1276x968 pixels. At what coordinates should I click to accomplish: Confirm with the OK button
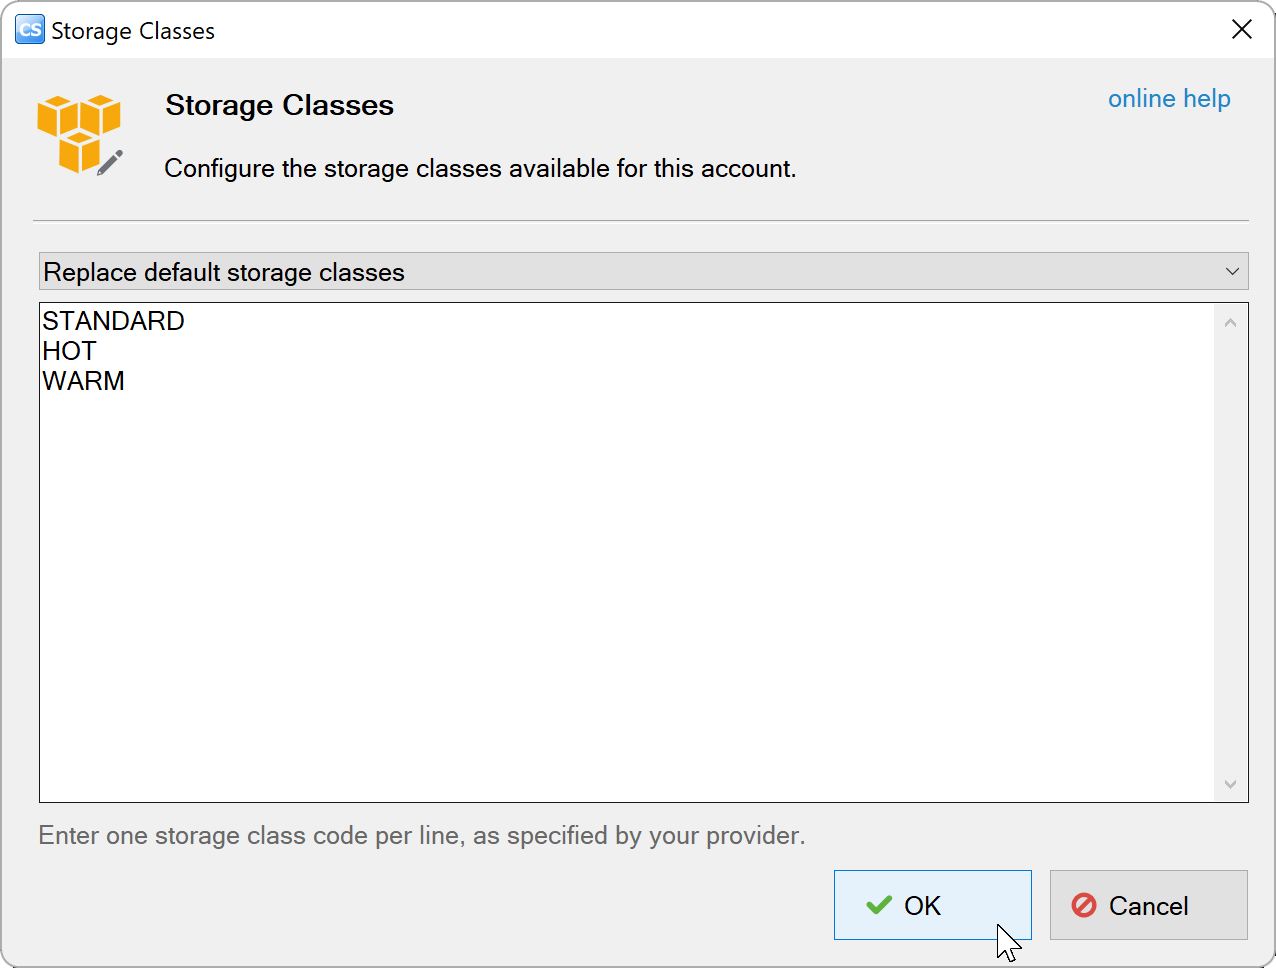tap(932, 905)
